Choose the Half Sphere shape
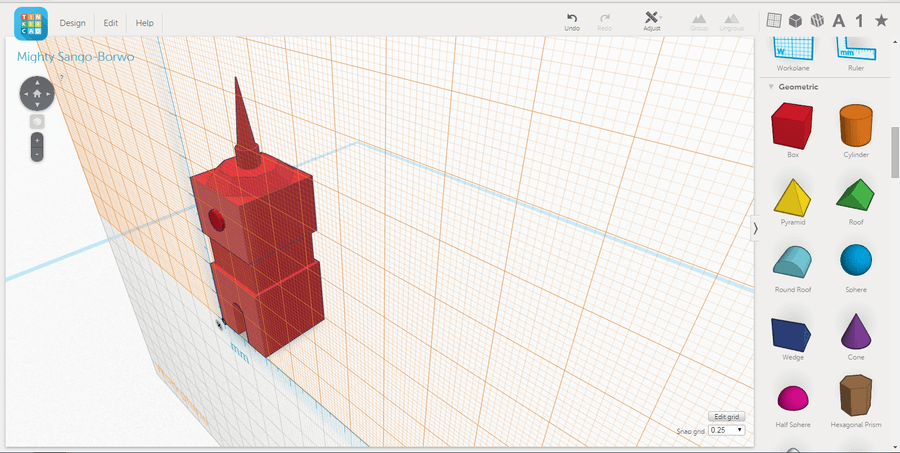Image resolution: width=900 pixels, height=453 pixels. (x=792, y=398)
